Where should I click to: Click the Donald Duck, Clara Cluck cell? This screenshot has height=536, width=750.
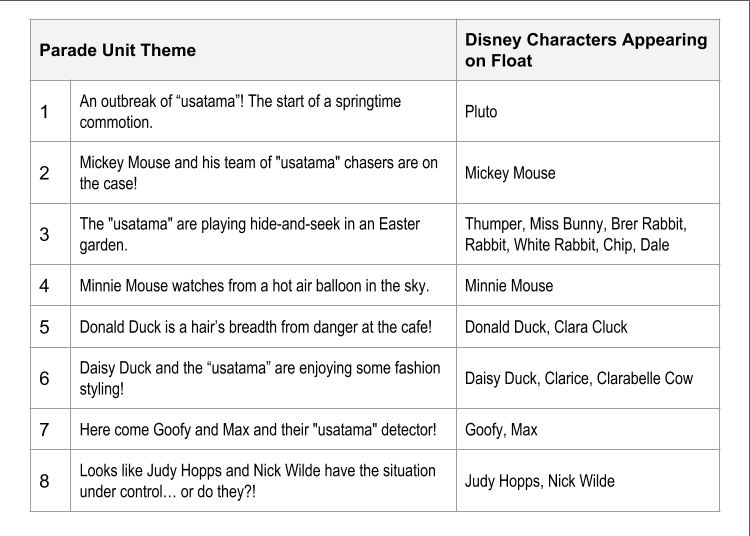(x=588, y=327)
